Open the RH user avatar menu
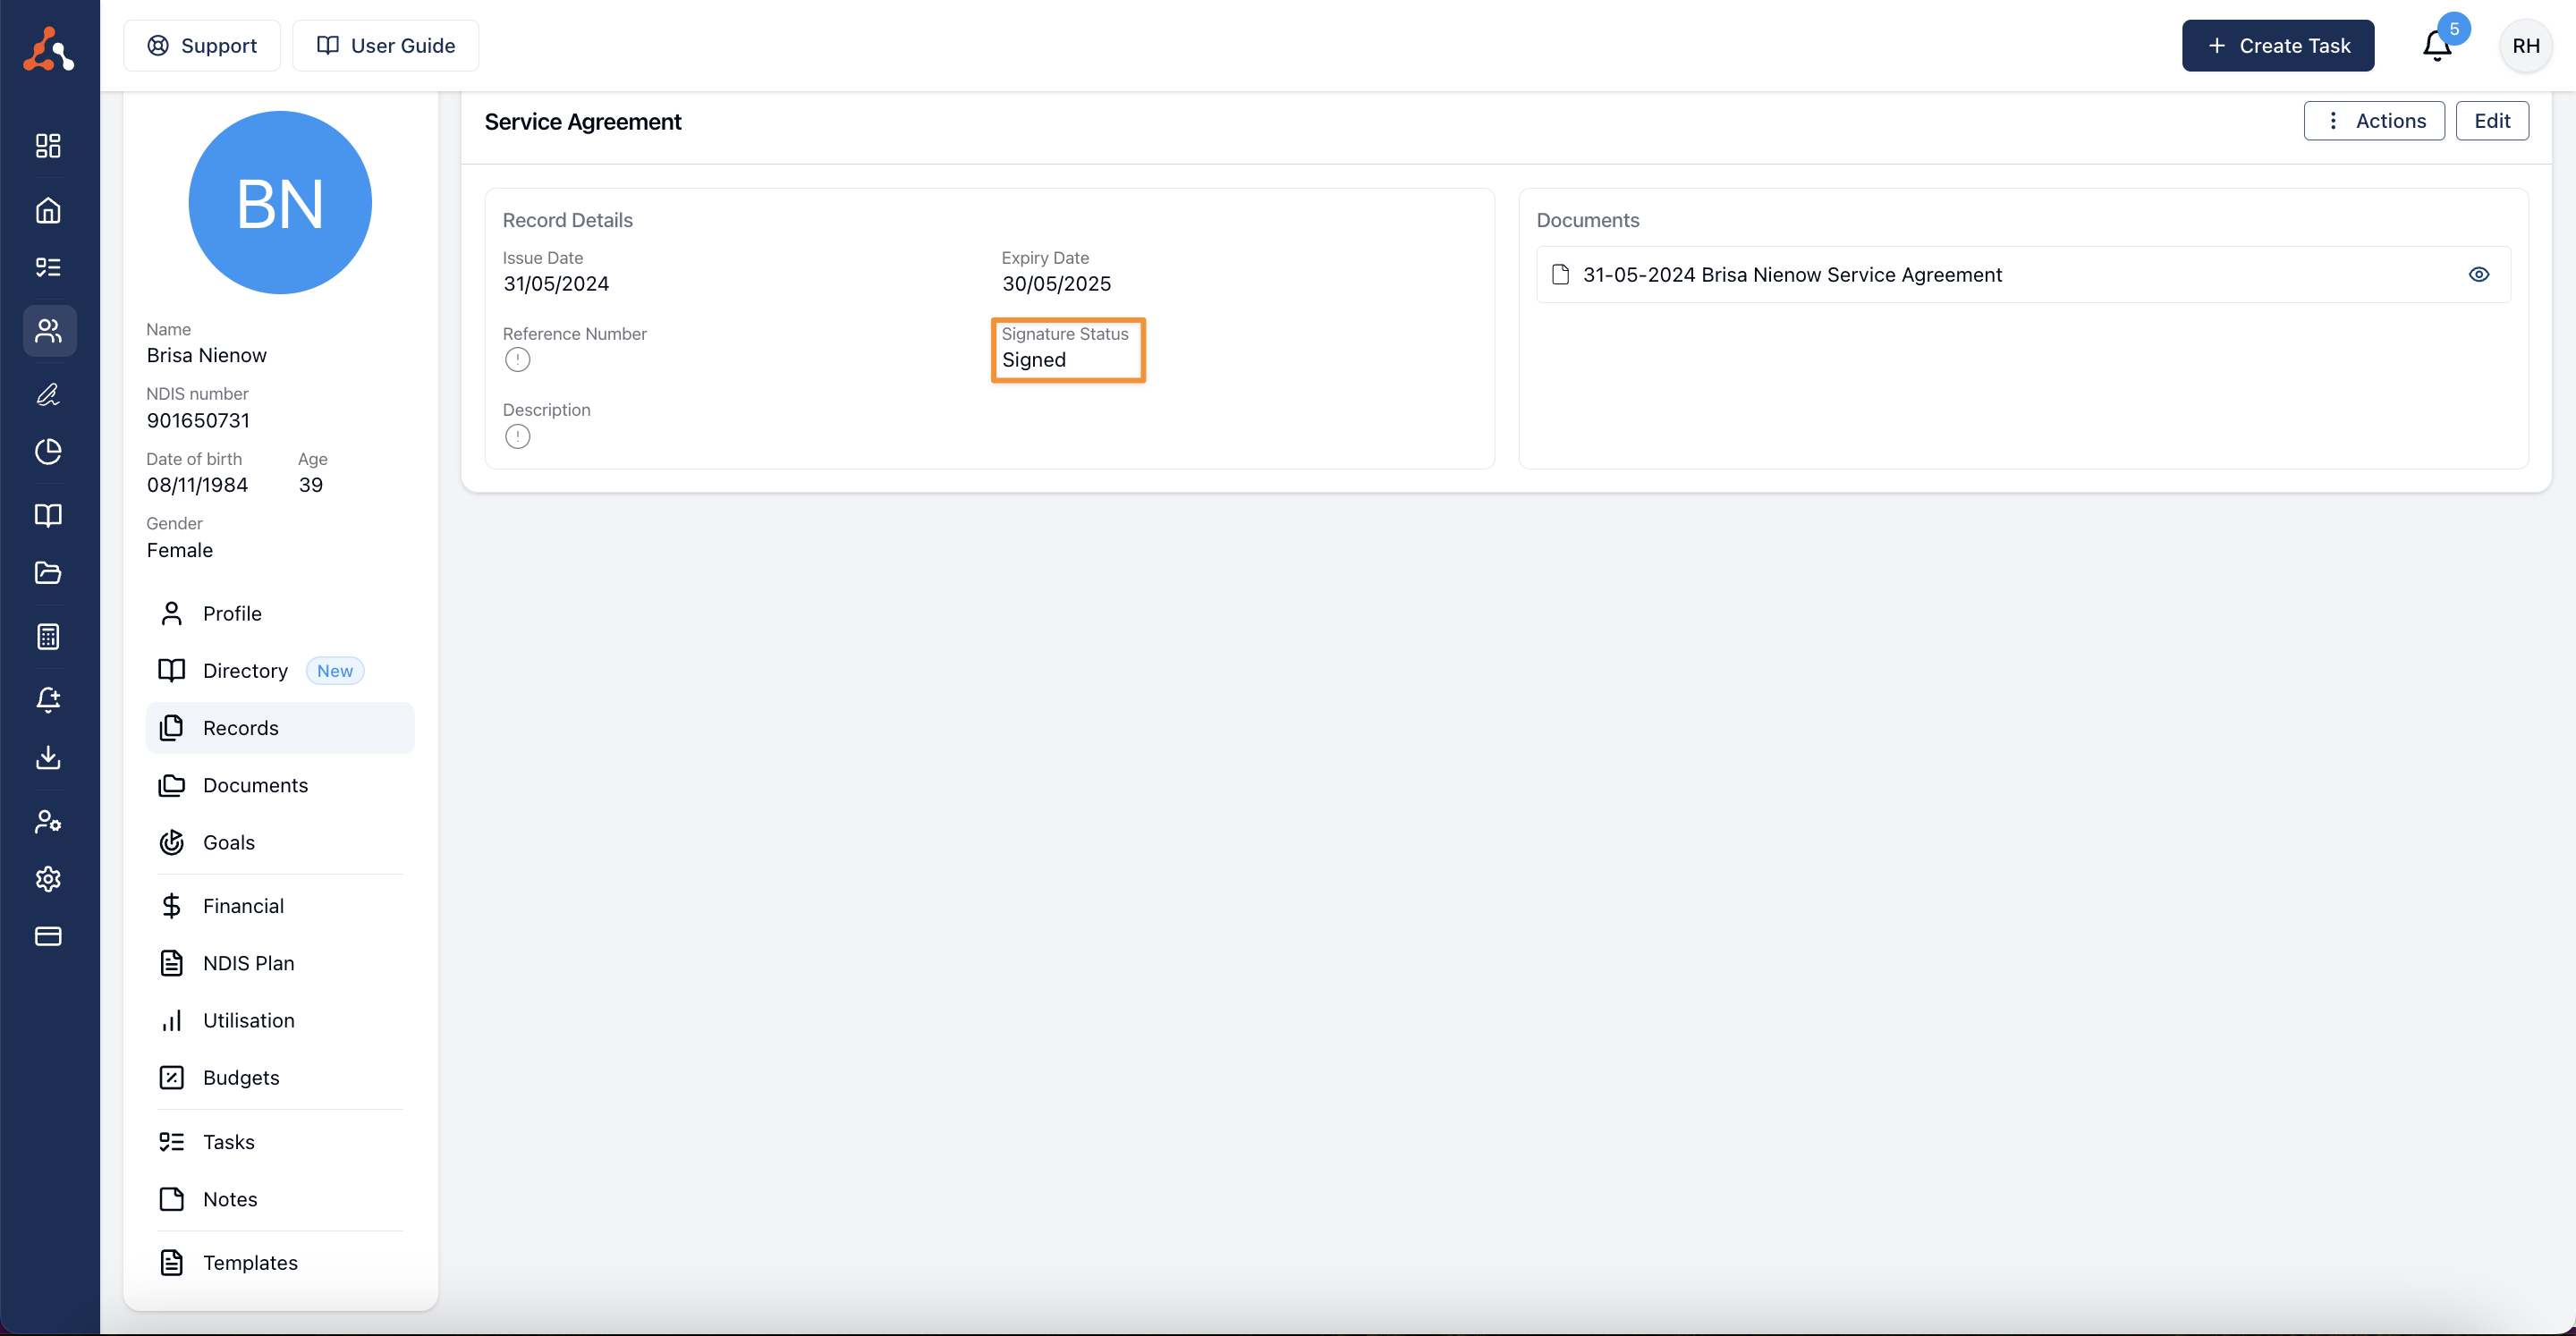The image size is (2576, 1336). 2525,46
